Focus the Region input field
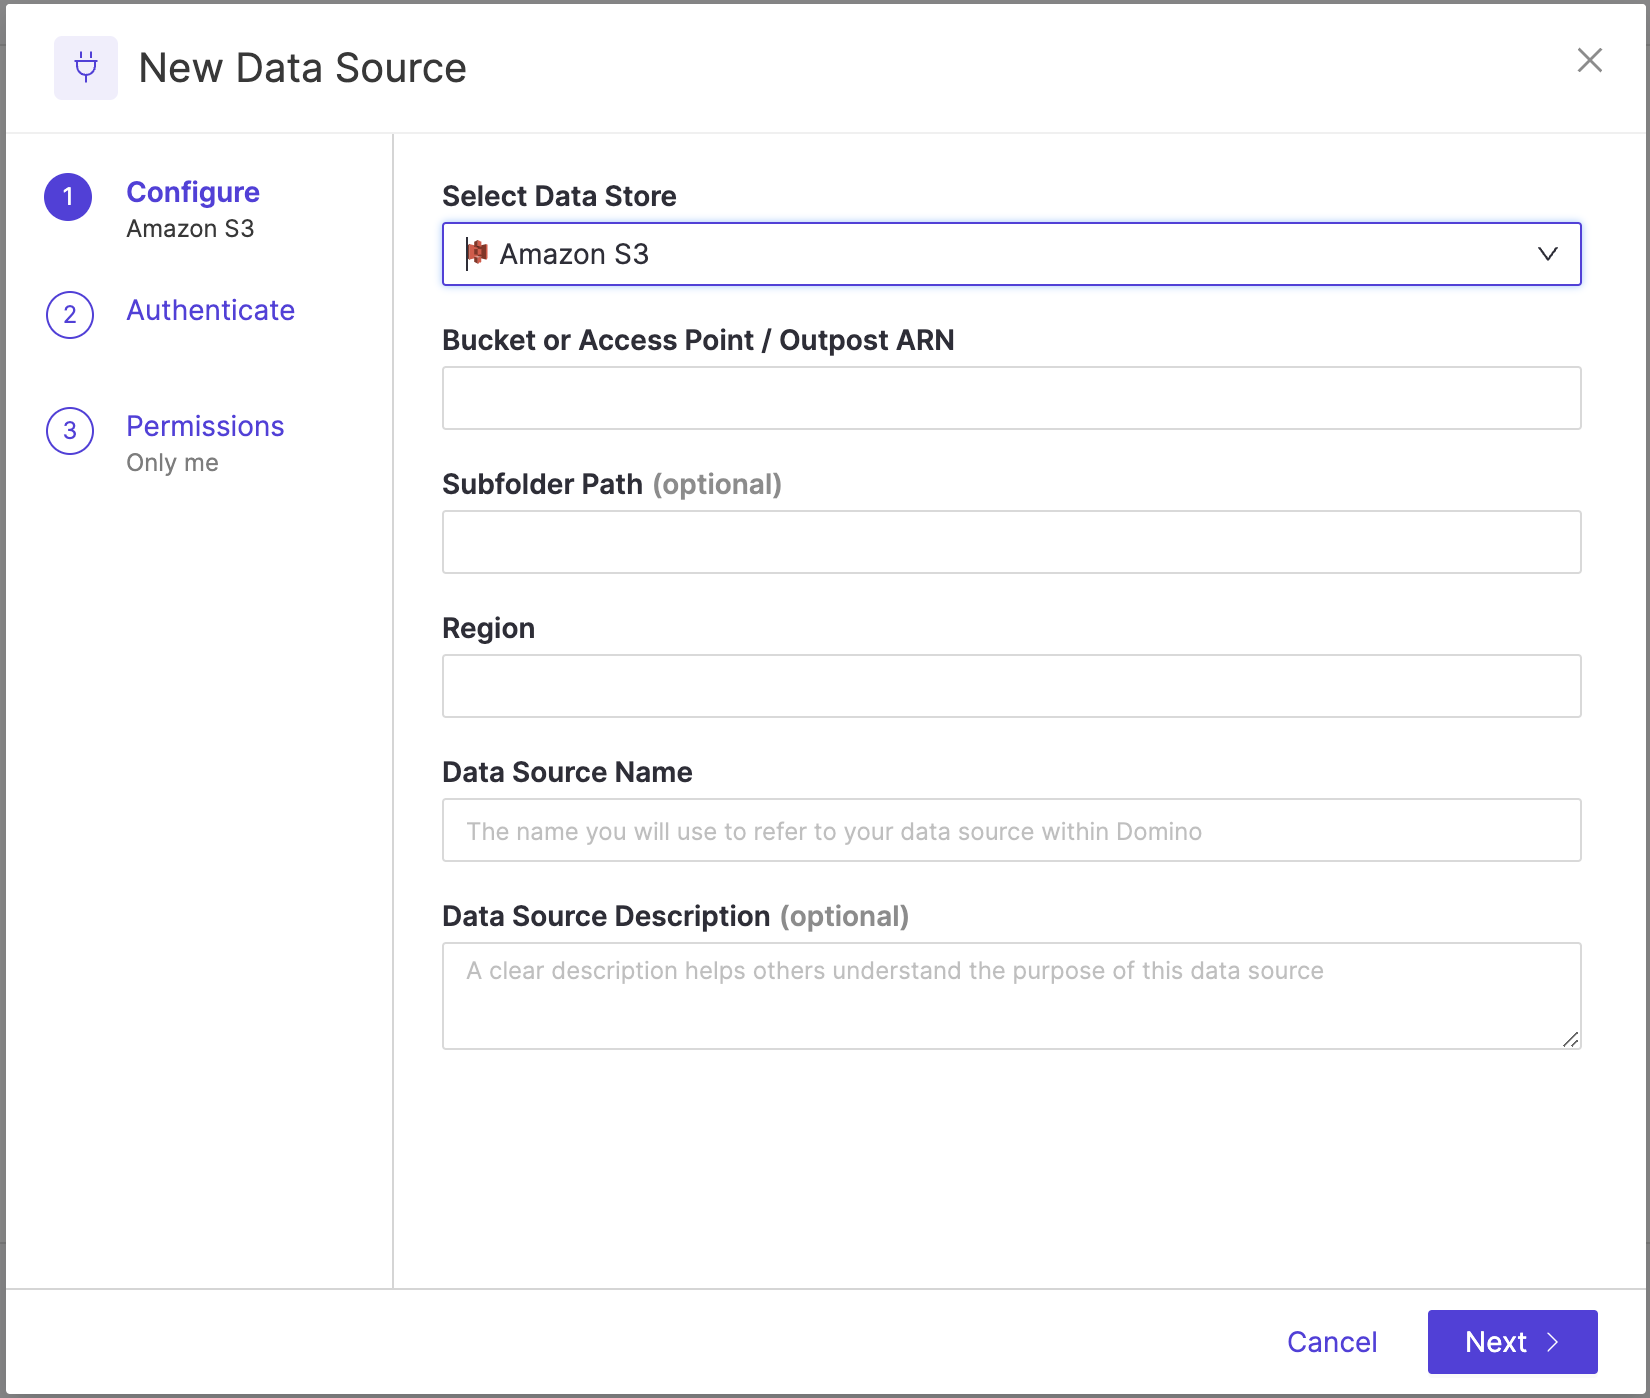 1011,686
